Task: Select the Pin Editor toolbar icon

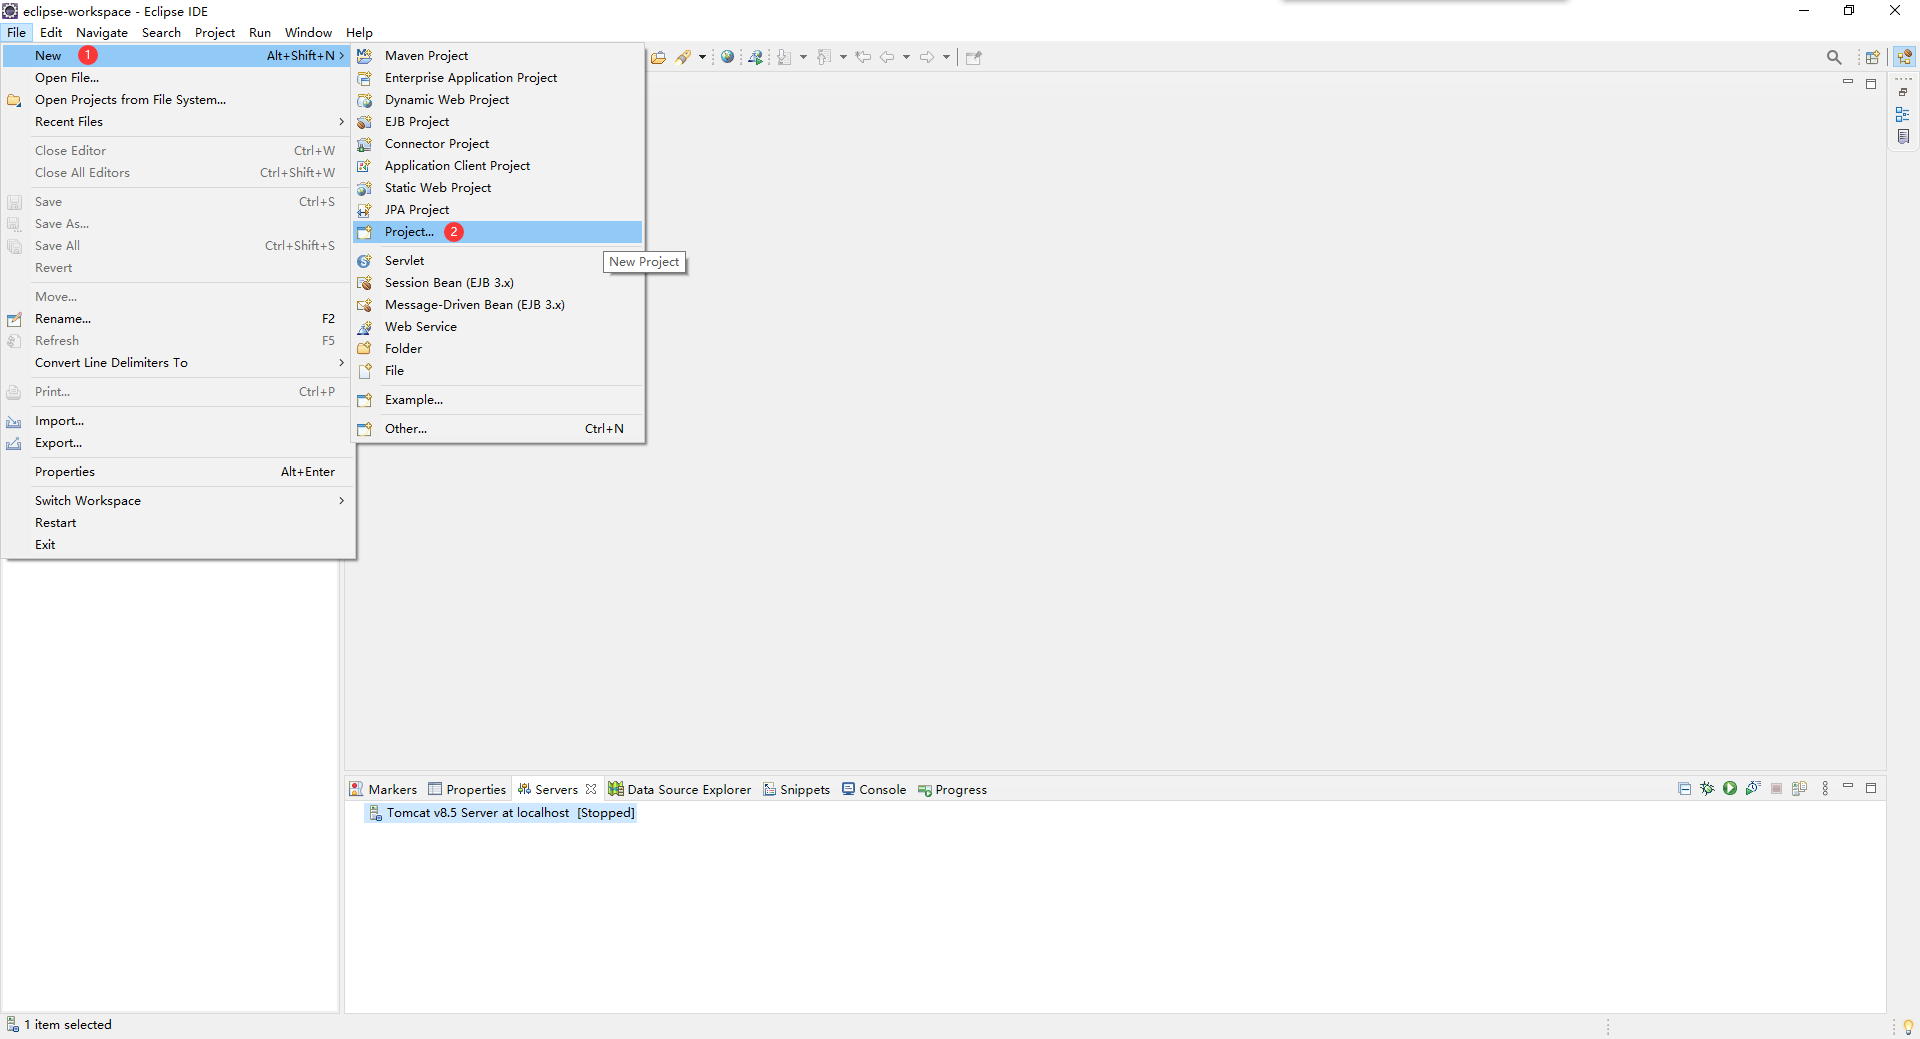Action: click(x=973, y=57)
